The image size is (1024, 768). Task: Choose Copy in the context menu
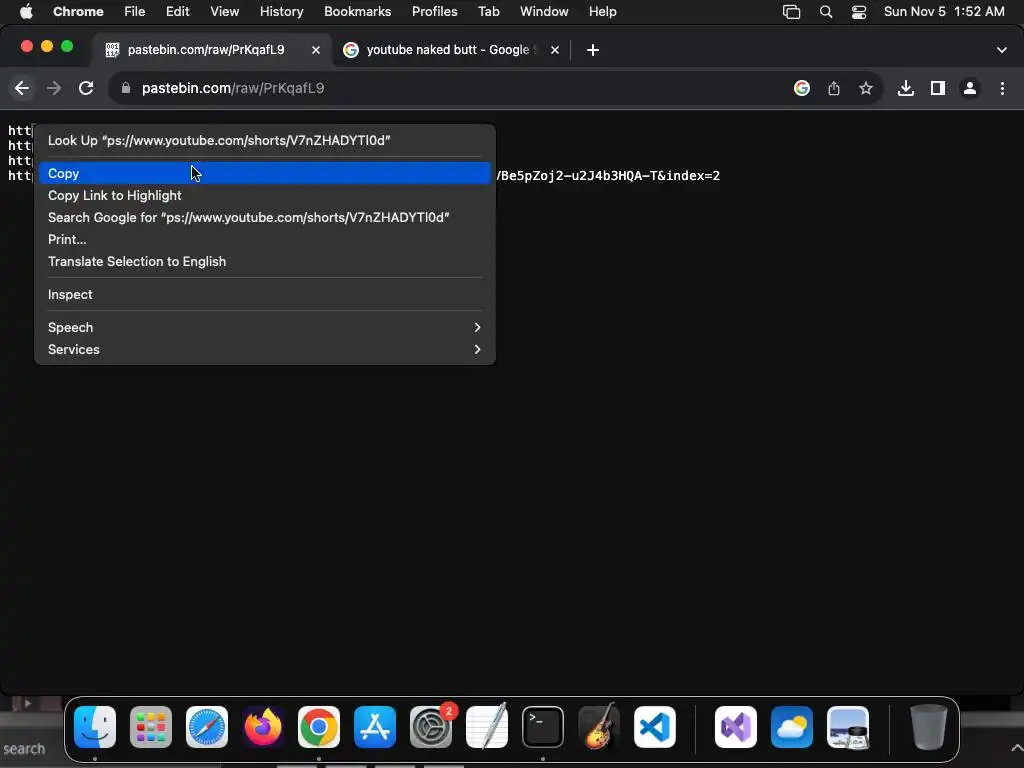[264, 174]
